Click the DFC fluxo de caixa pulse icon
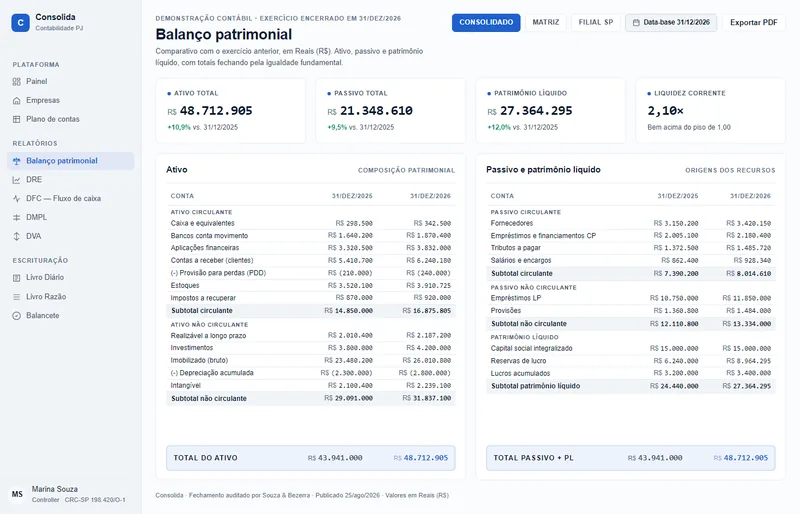Viewport: 800px width, 514px height. 17,199
